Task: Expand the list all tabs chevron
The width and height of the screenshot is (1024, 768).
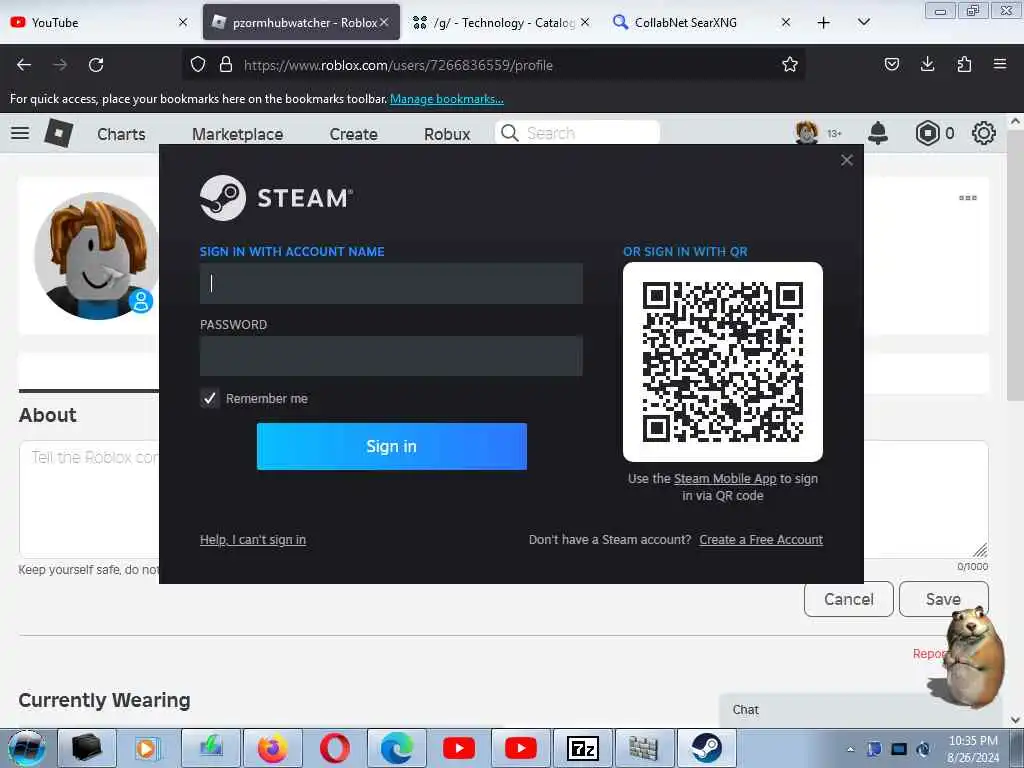Action: click(x=863, y=22)
